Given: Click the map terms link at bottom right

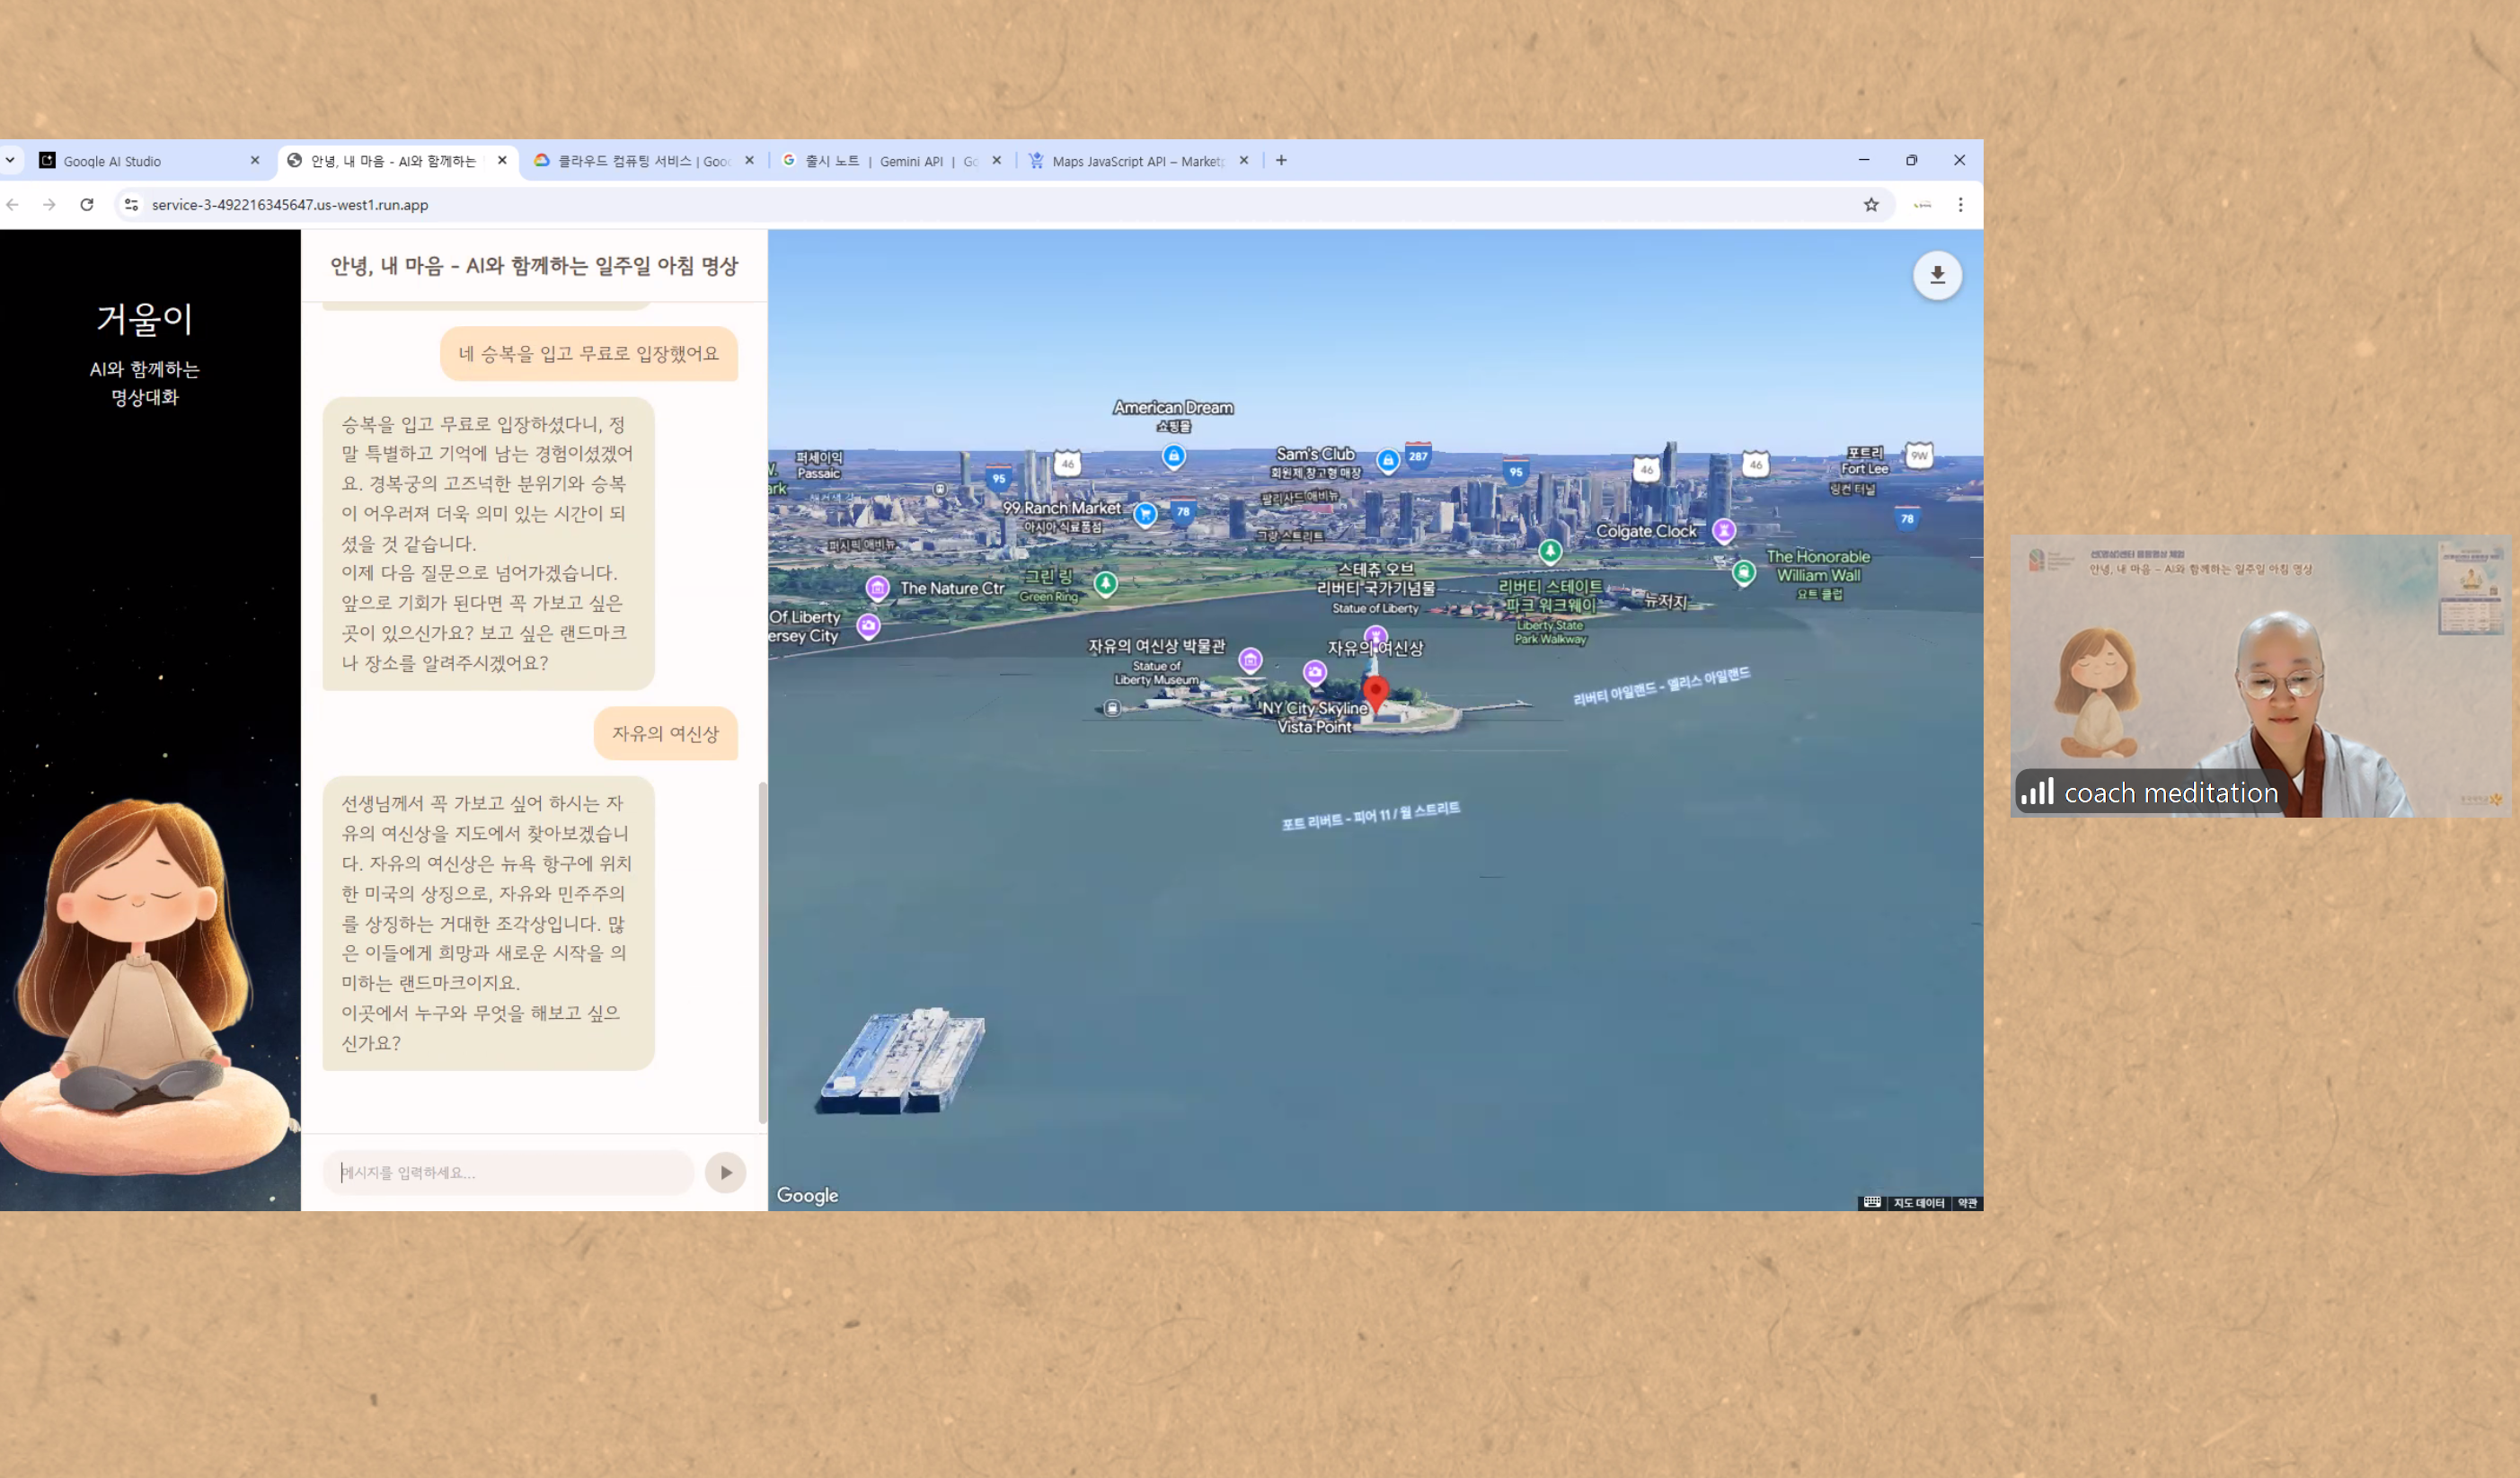Looking at the screenshot, I should [1966, 1202].
